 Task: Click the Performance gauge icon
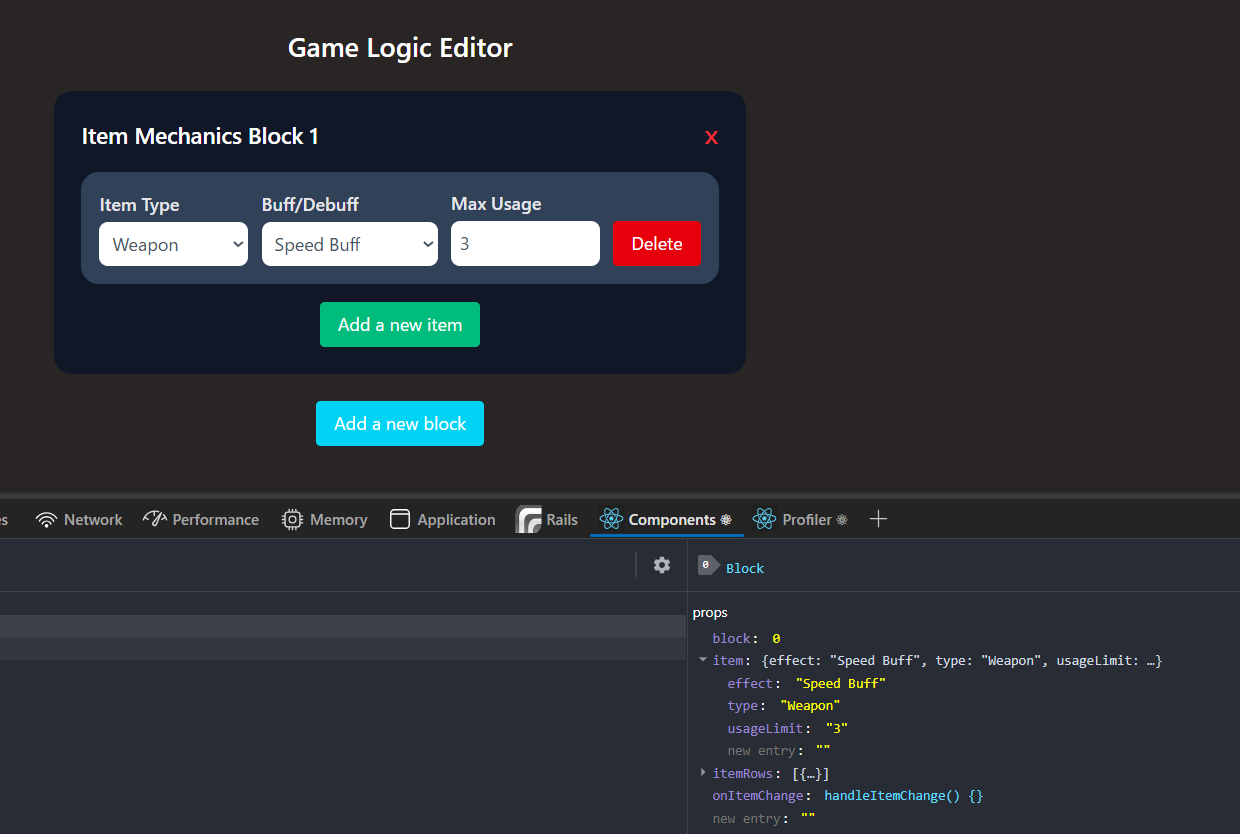click(x=154, y=519)
